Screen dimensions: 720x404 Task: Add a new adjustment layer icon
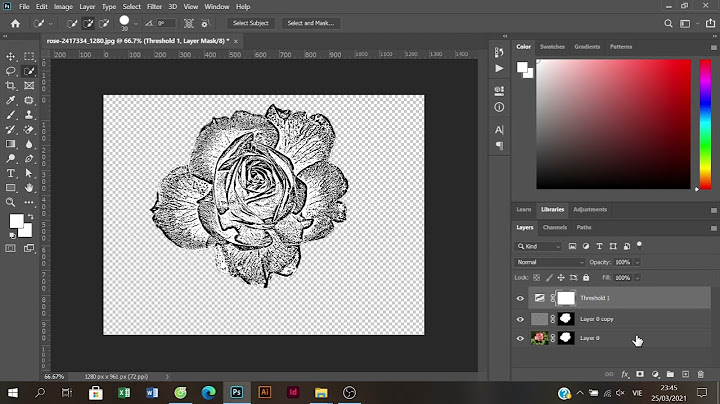click(655, 374)
